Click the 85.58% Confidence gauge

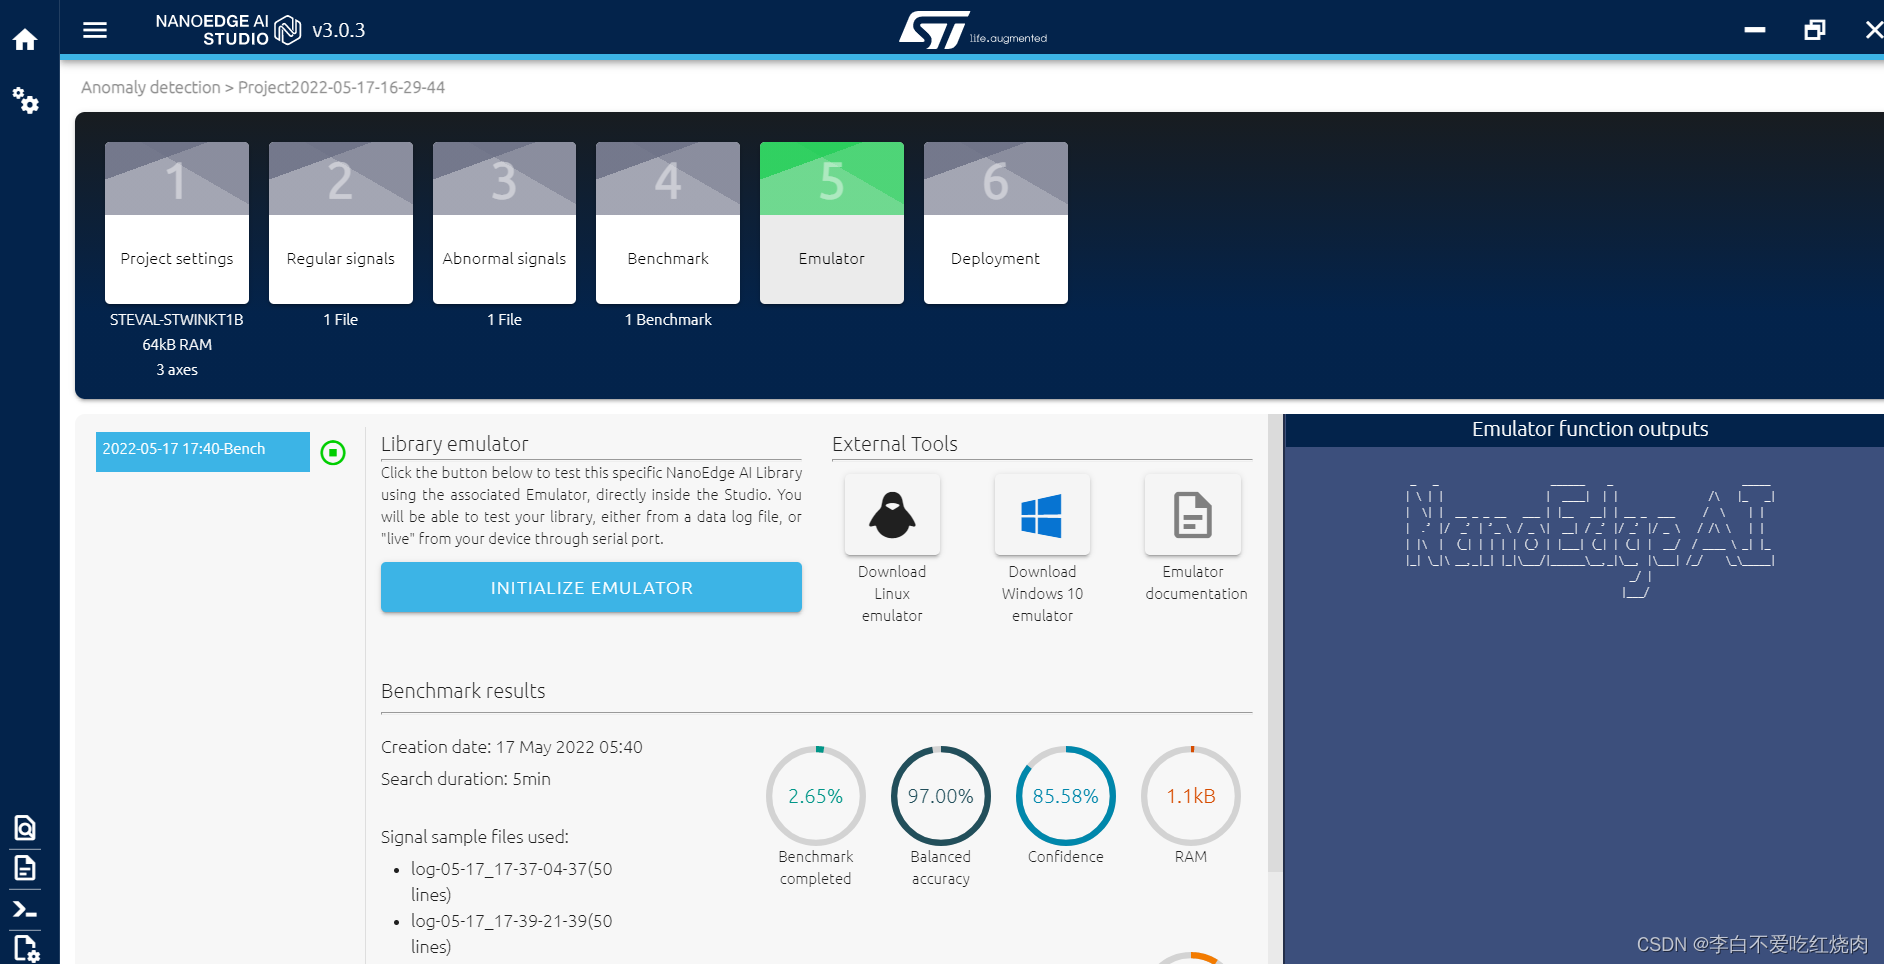[1066, 796]
